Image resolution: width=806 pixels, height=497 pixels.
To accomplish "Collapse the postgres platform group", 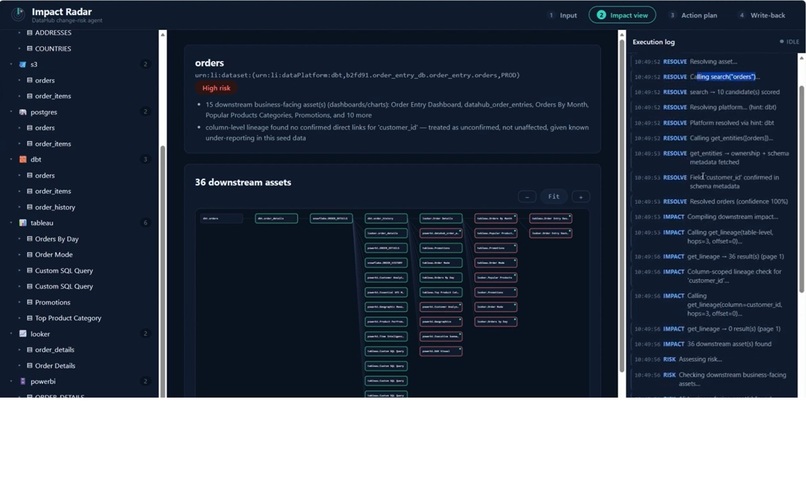I will point(11,112).
